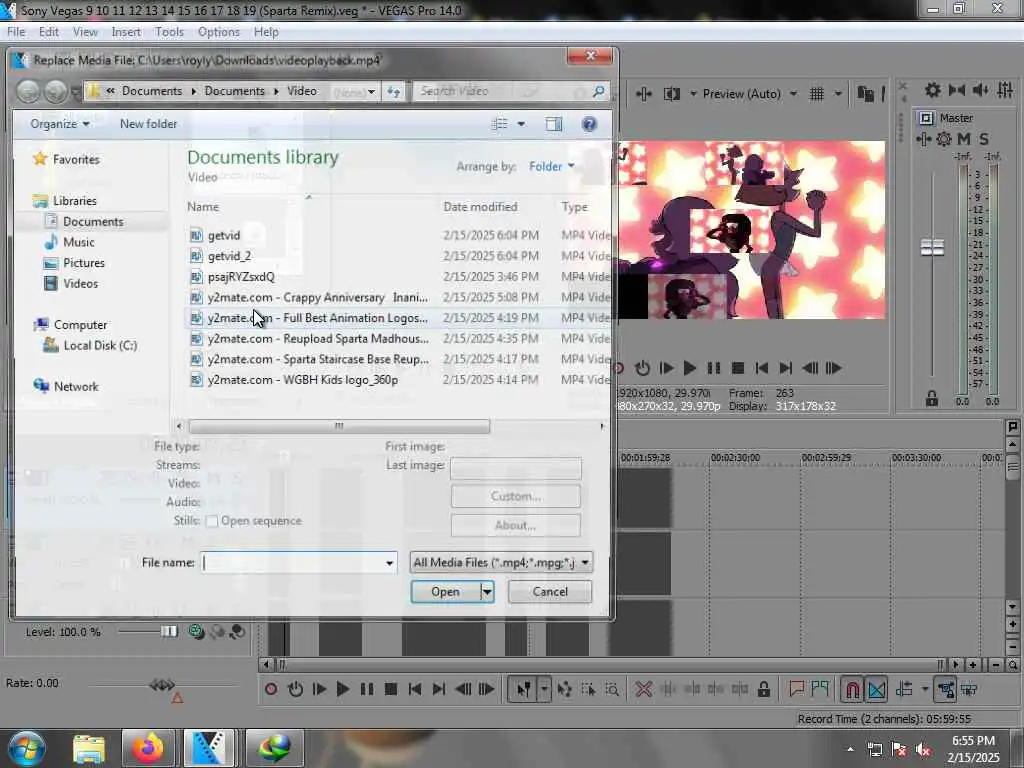The width and height of the screenshot is (1024, 768).
Task: Select the Zoom Edit tool in the timeline toolbar
Action: (612, 689)
